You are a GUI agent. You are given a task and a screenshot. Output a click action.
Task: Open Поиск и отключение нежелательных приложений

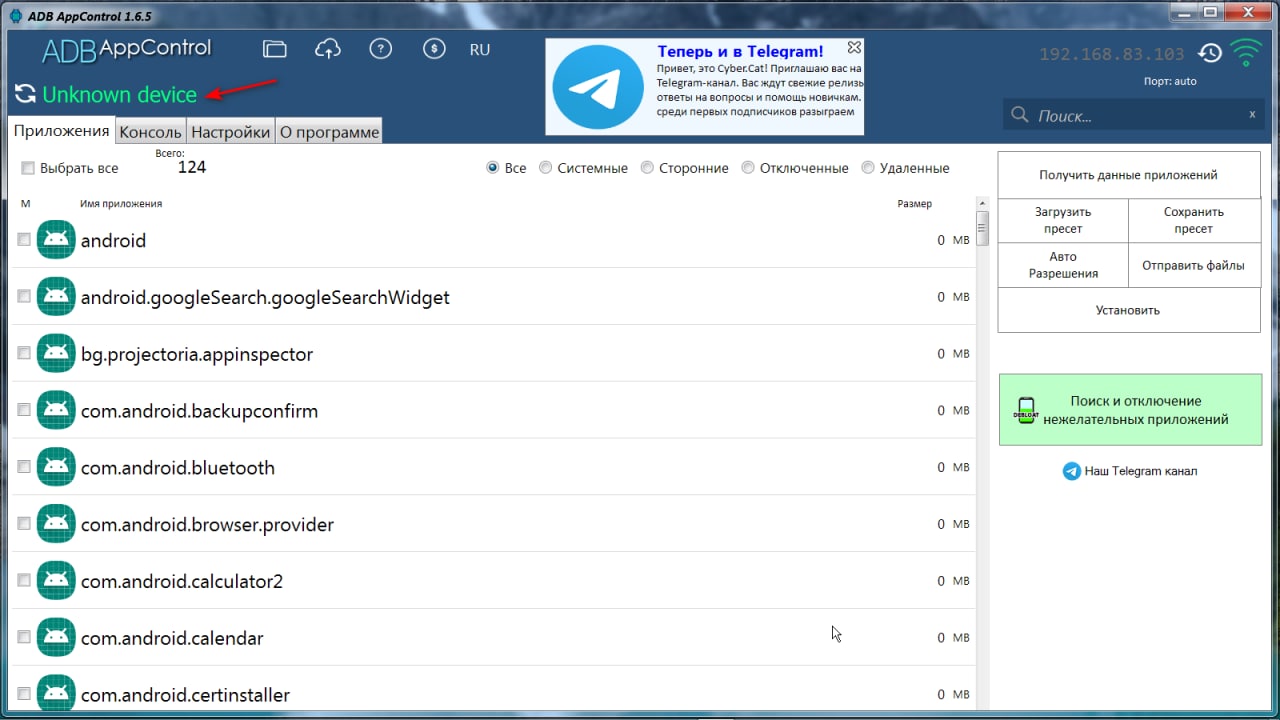tap(1130, 410)
